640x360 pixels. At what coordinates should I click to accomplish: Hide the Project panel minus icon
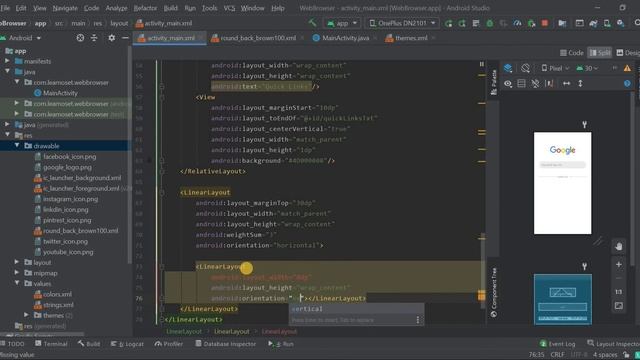(x=125, y=38)
